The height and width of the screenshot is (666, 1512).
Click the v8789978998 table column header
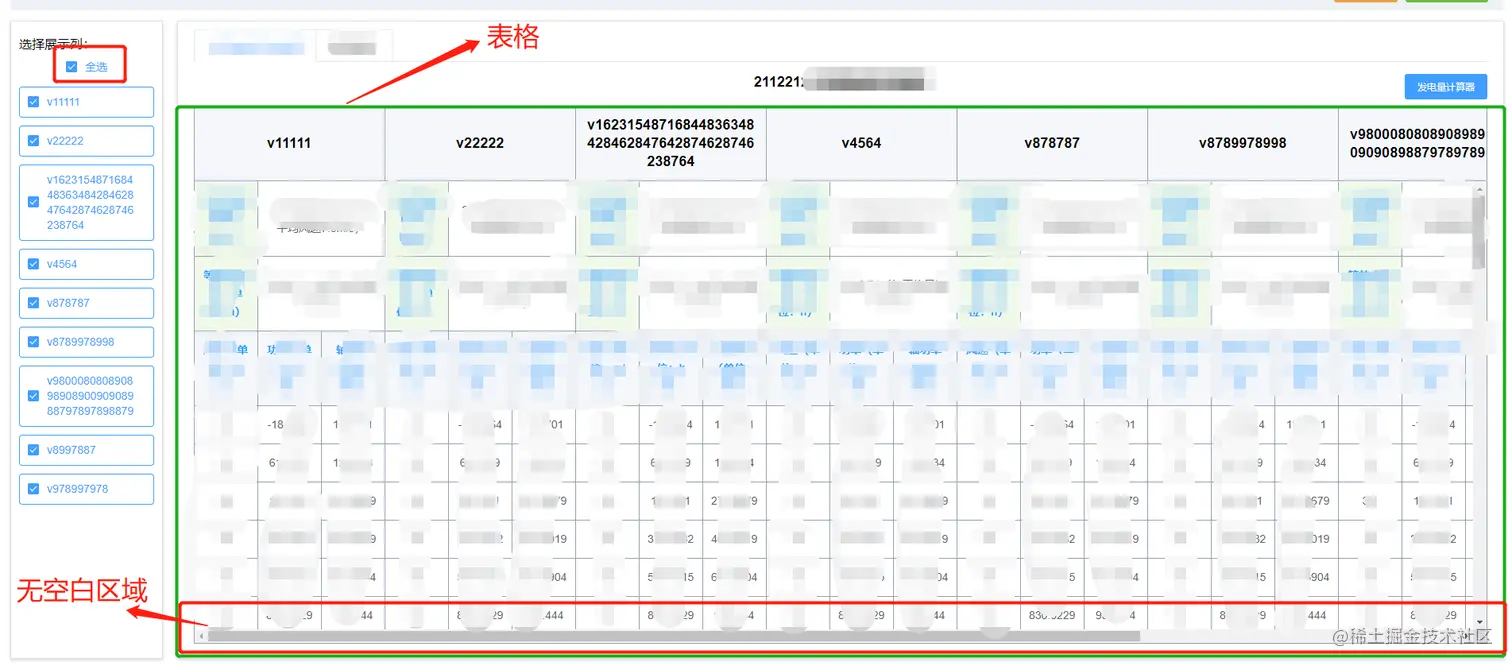[x=1242, y=143]
